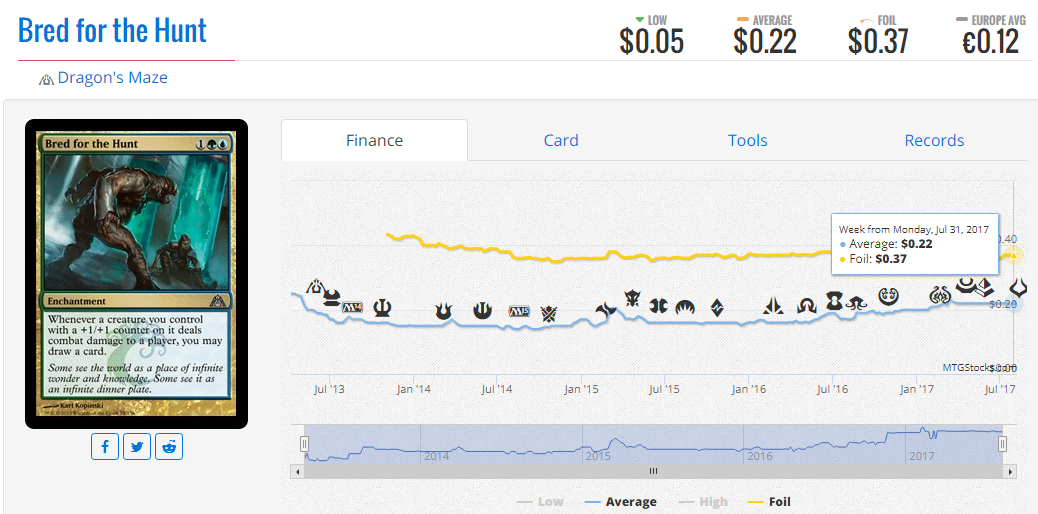Click the right range handle of the navigator
This screenshot has height=514, width=1038.
pyautogui.click(x=1003, y=444)
